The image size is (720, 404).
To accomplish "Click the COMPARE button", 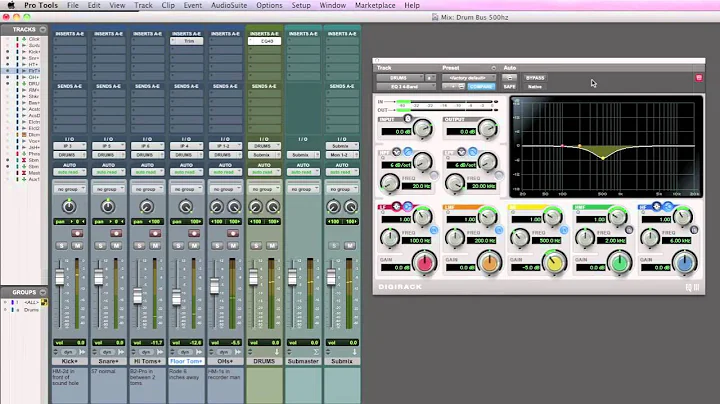I will 481,86.
